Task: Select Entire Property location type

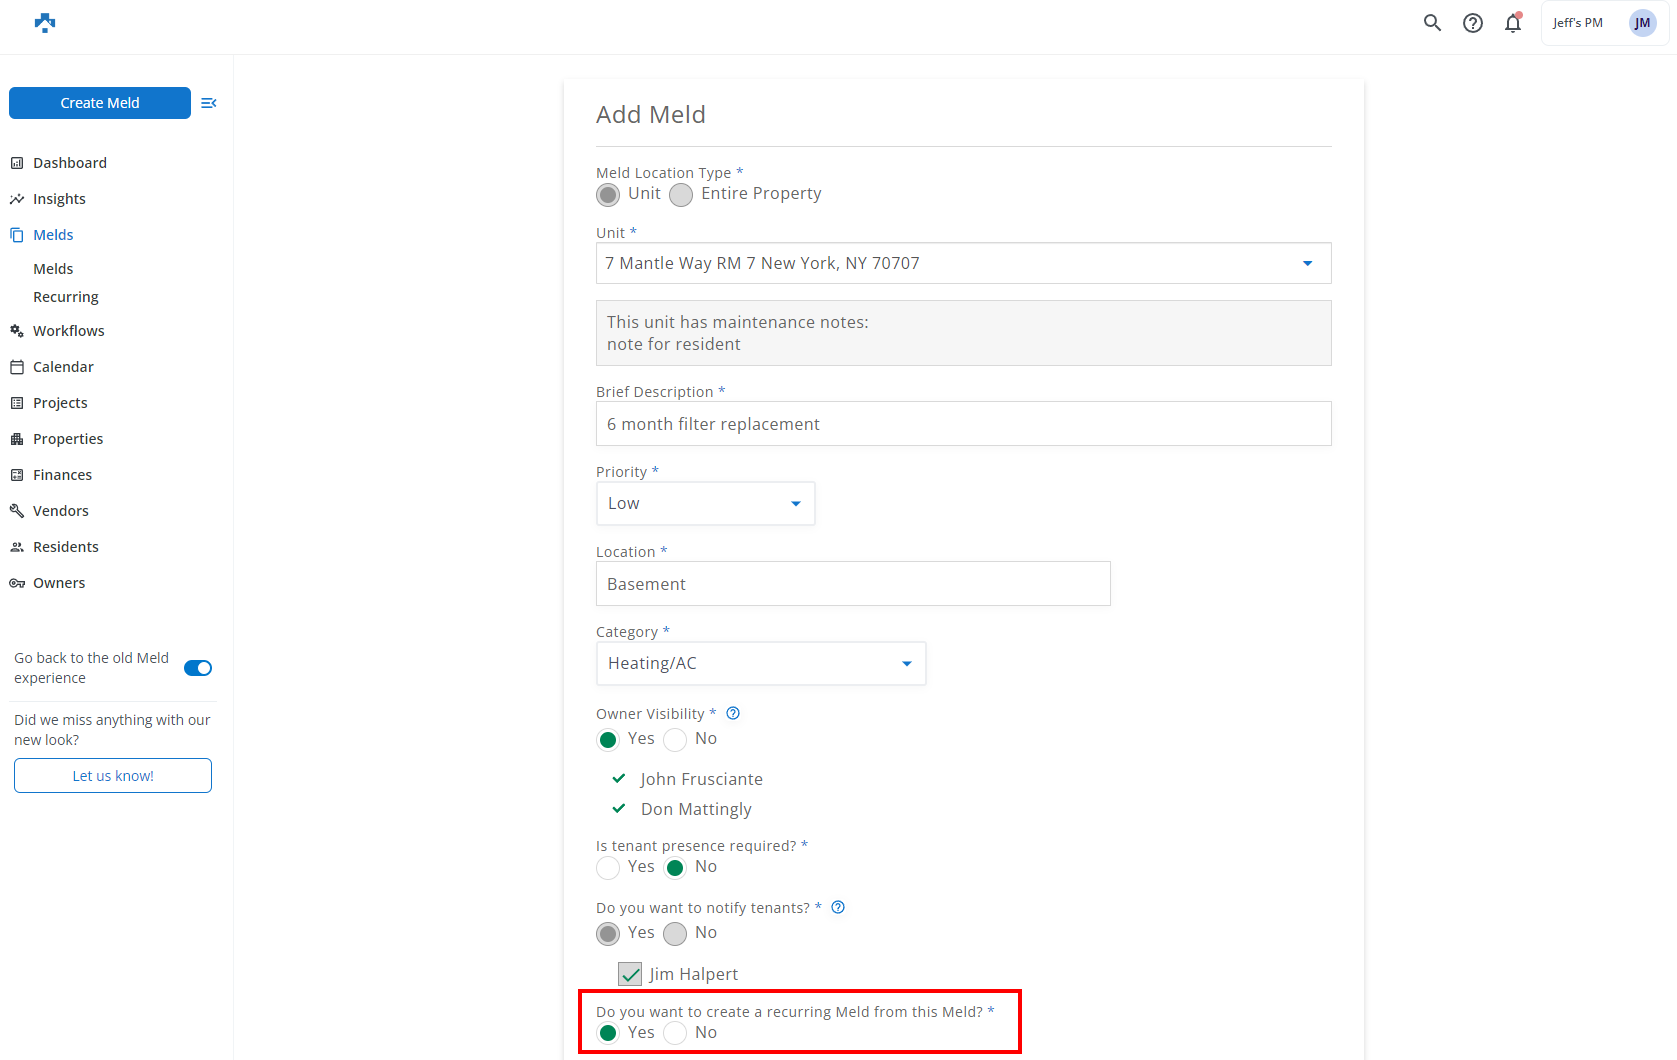Action: point(681,195)
